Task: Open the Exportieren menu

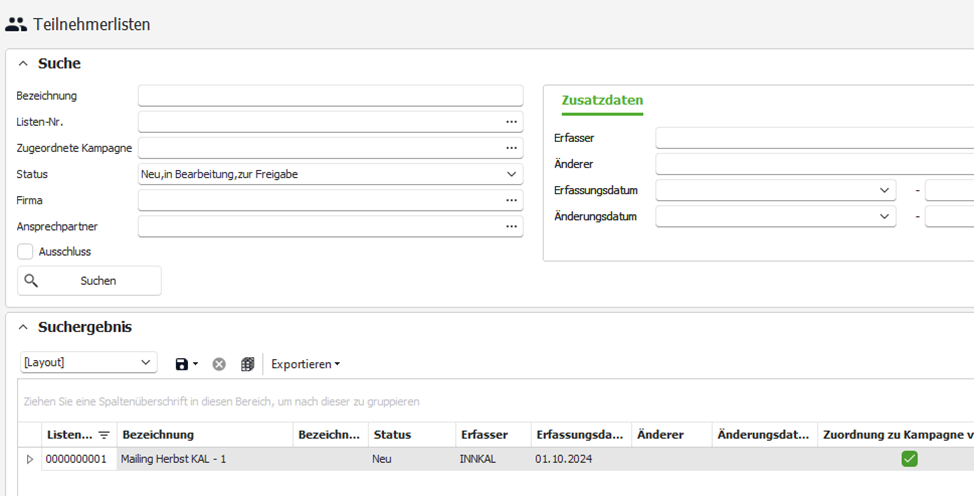Action: 306,364
